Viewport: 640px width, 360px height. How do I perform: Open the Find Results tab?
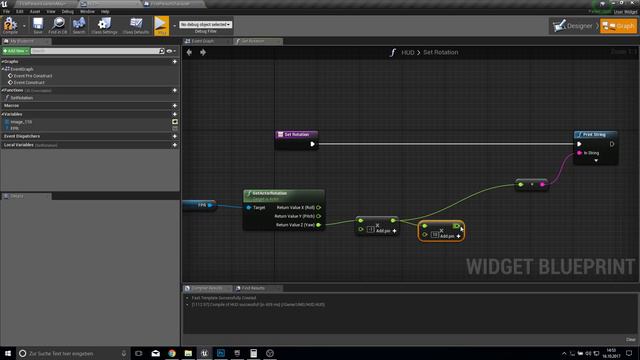coord(258,288)
